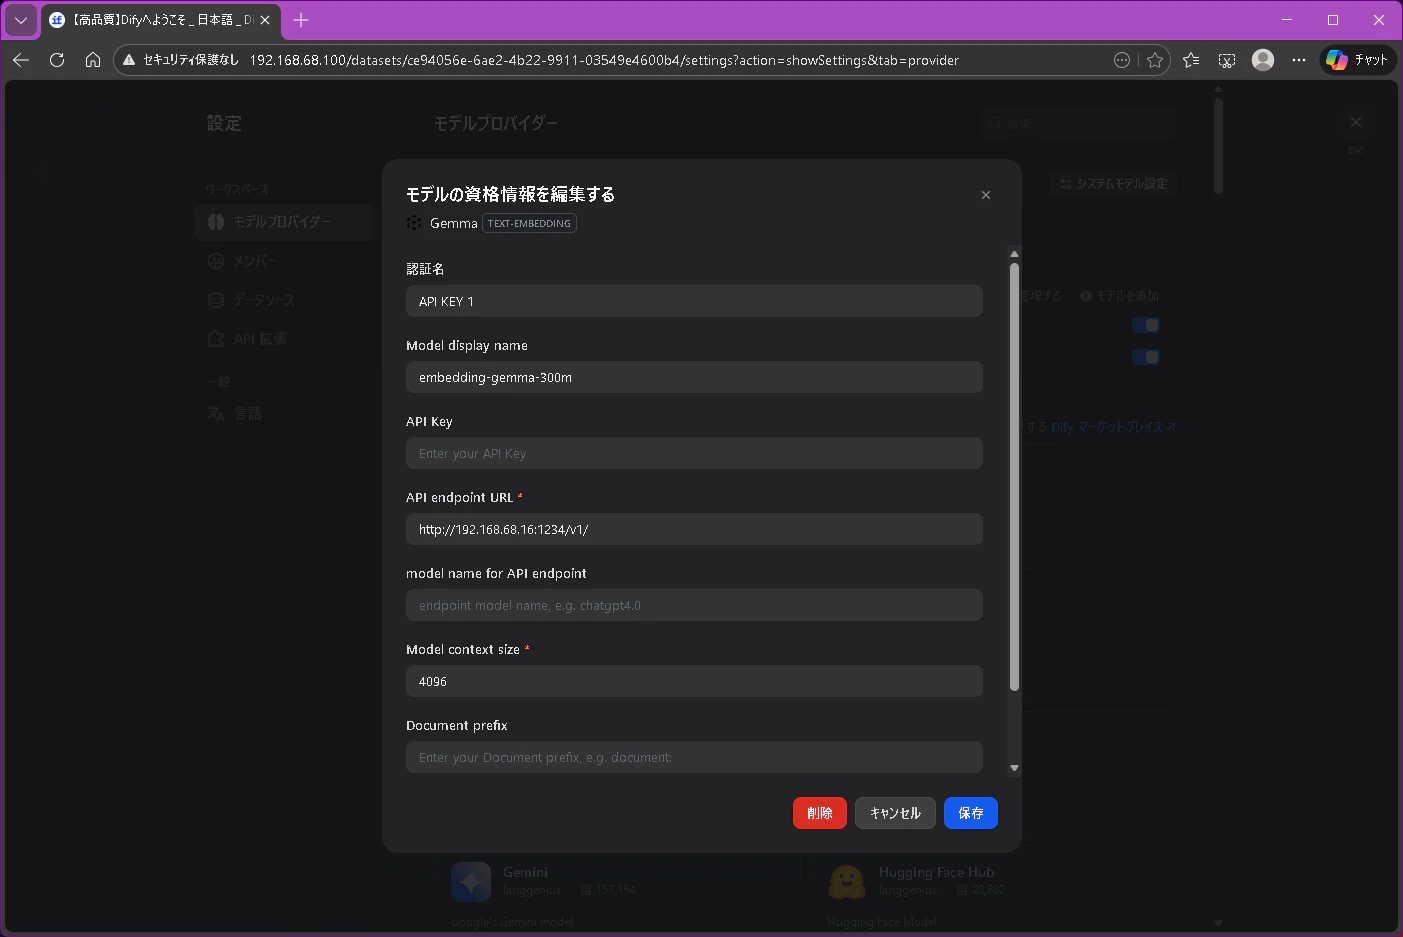Focus the Document prefix field

click(x=694, y=757)
